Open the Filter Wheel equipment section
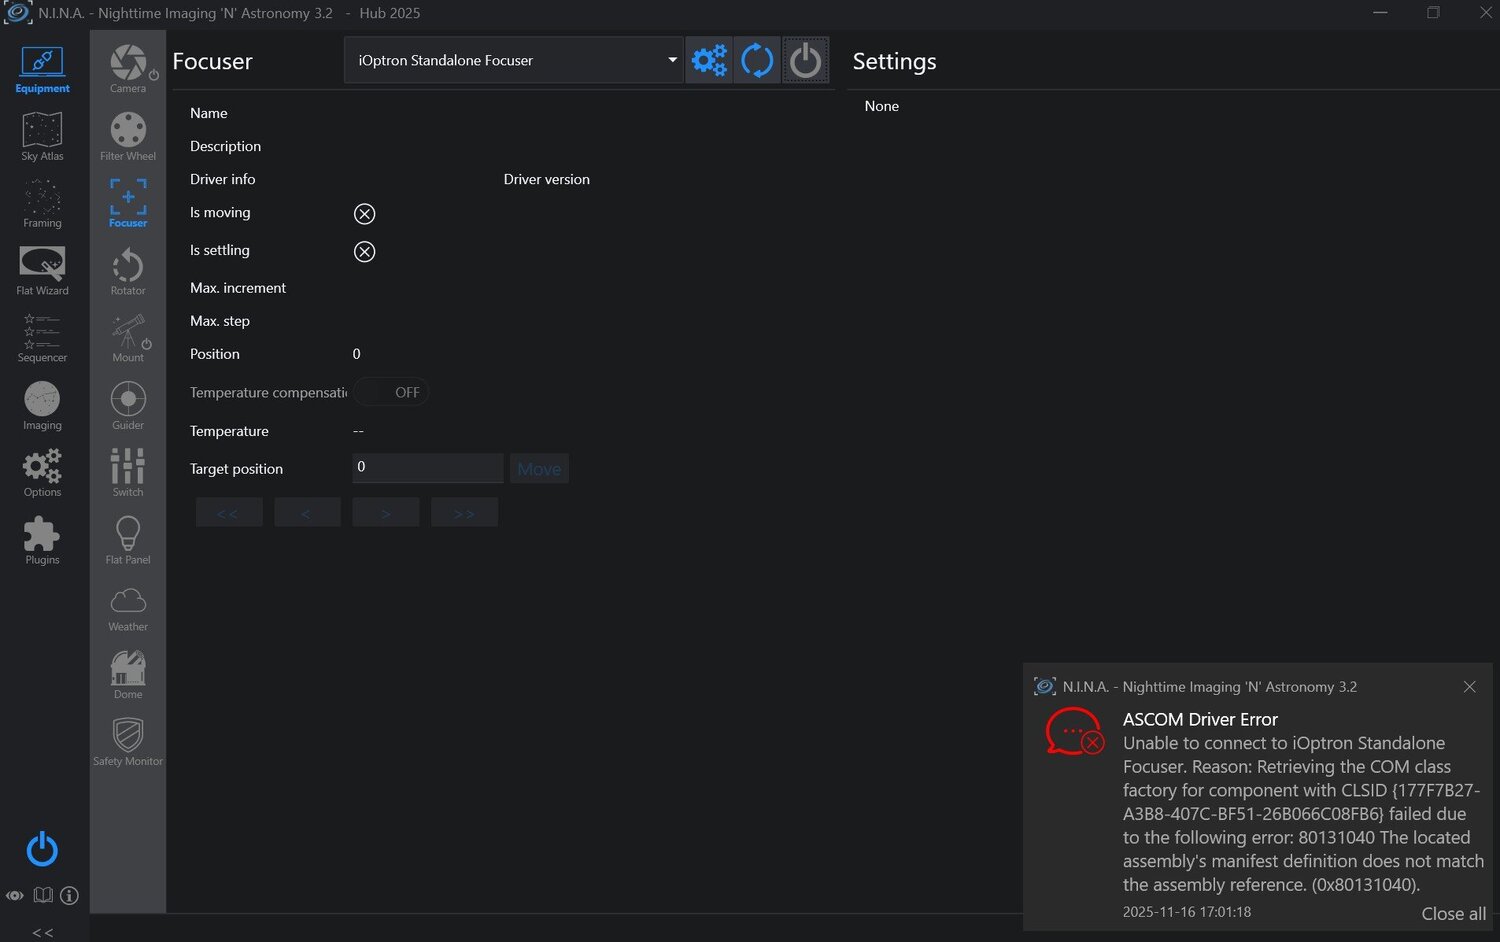The height and width of the screenshot is (942, 1500). pyautogui.click(x=128, y=136)
